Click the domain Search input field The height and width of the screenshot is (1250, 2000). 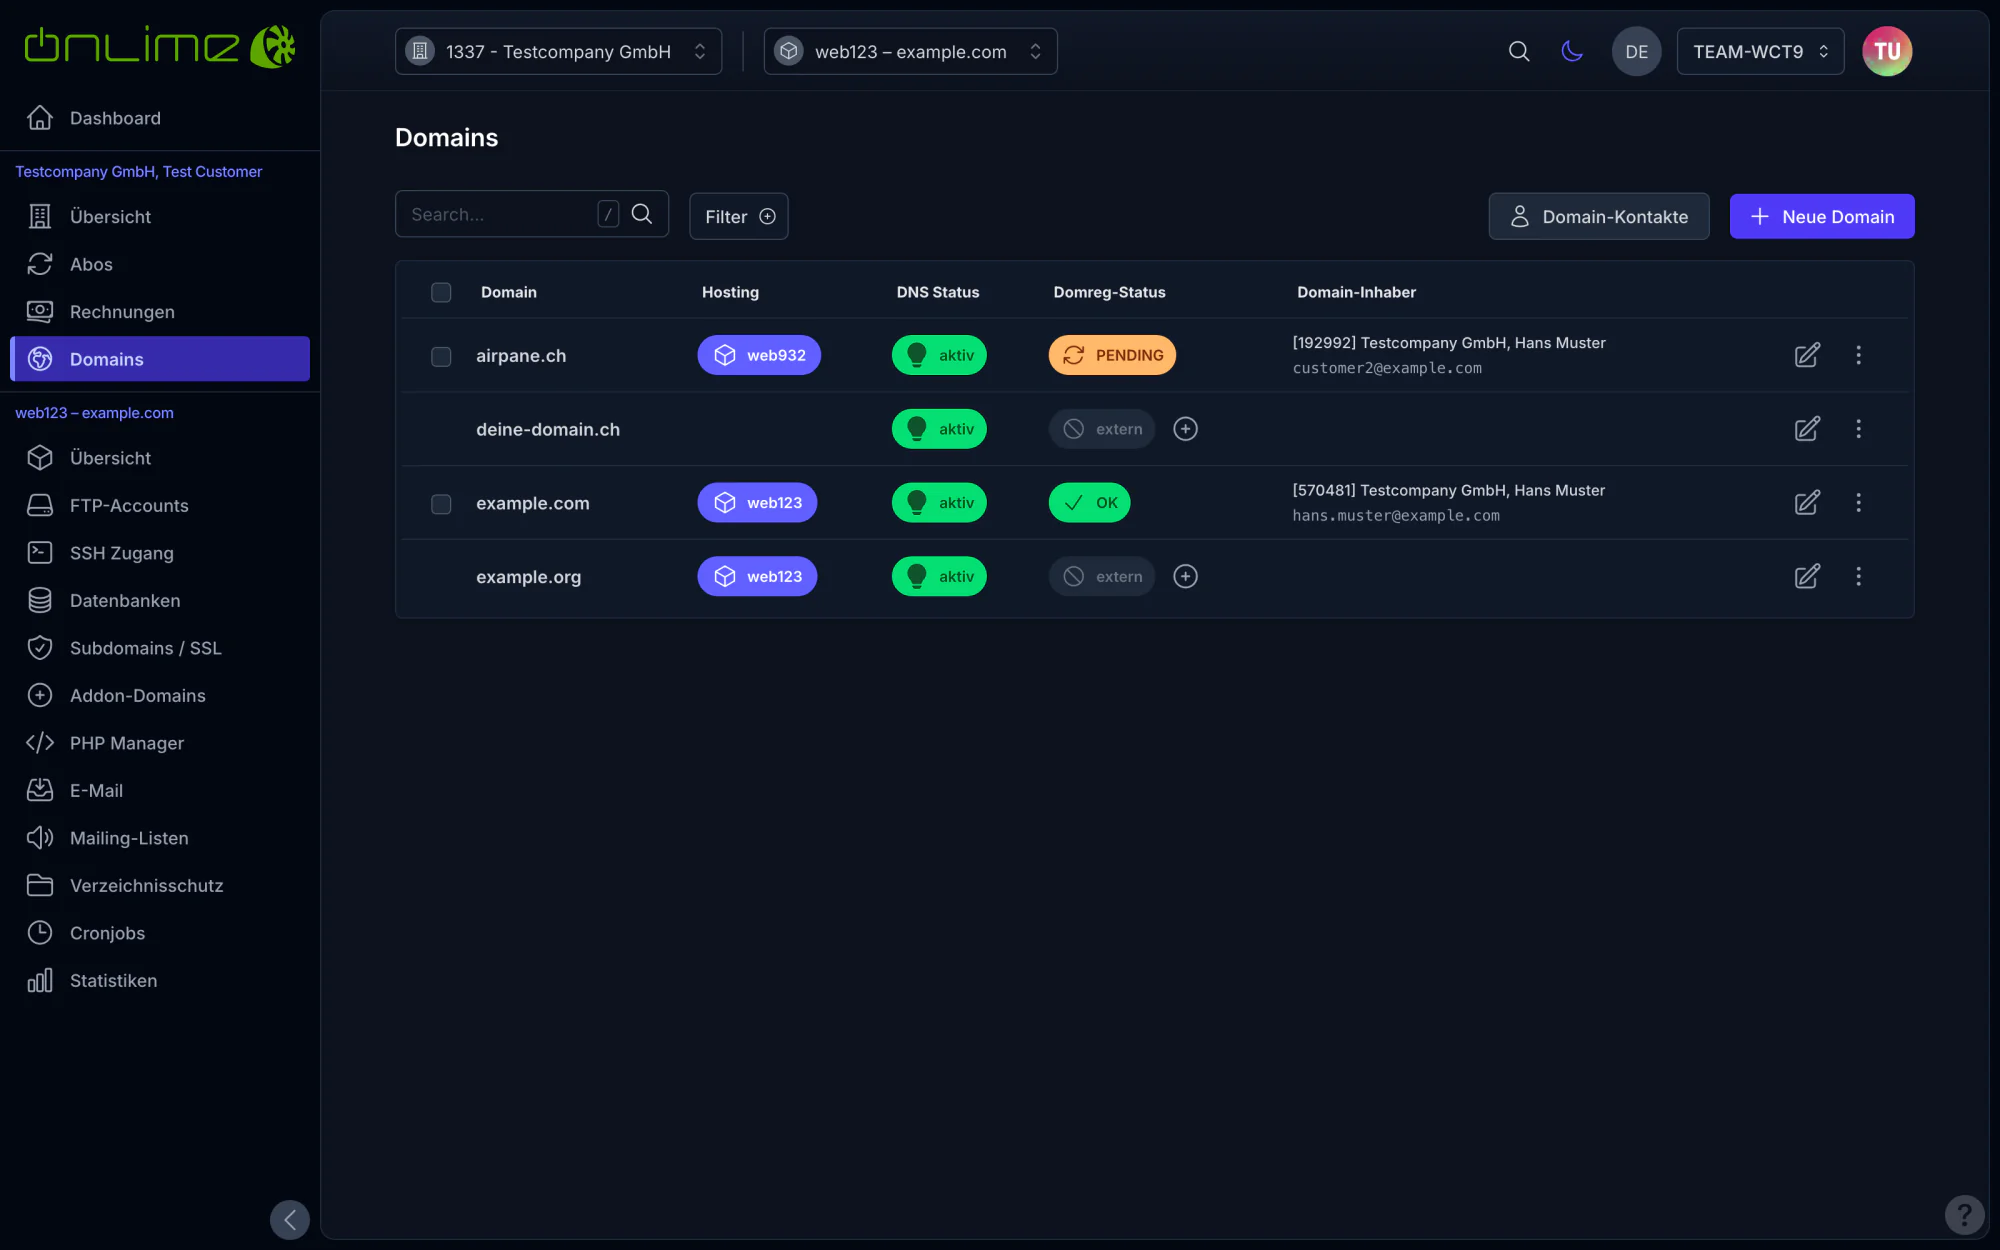500,214
